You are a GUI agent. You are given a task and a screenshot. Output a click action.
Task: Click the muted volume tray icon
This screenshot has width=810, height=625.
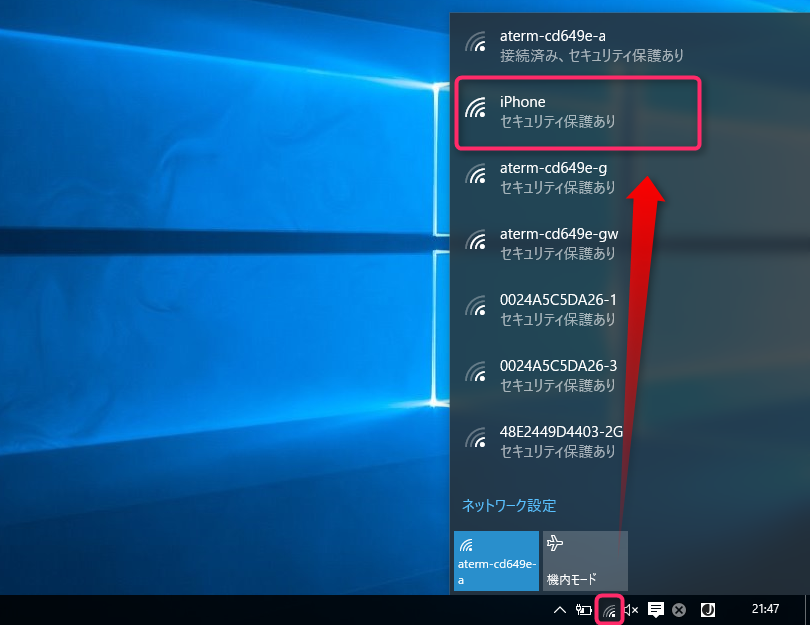(631, 611)
